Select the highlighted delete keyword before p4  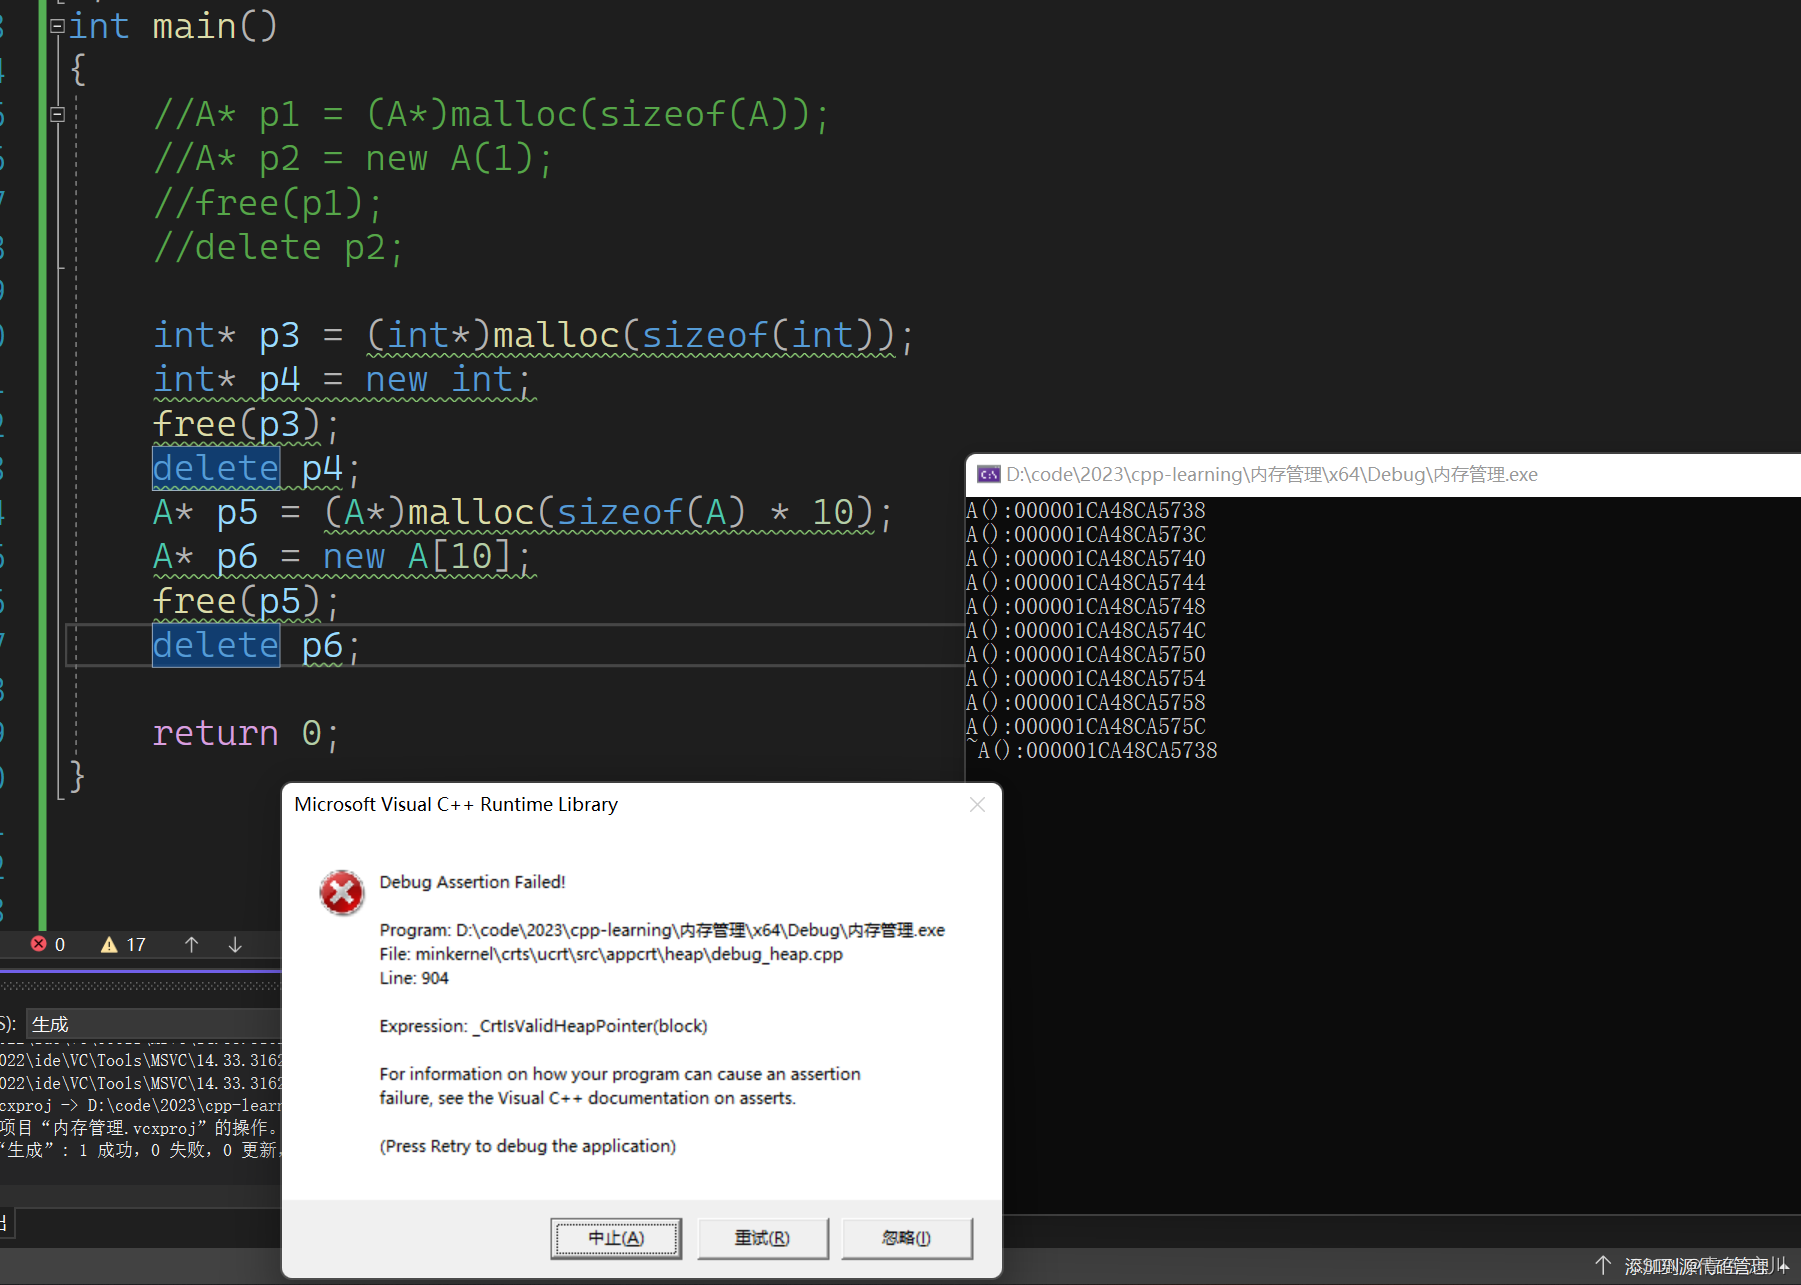(x=216, y=468)
